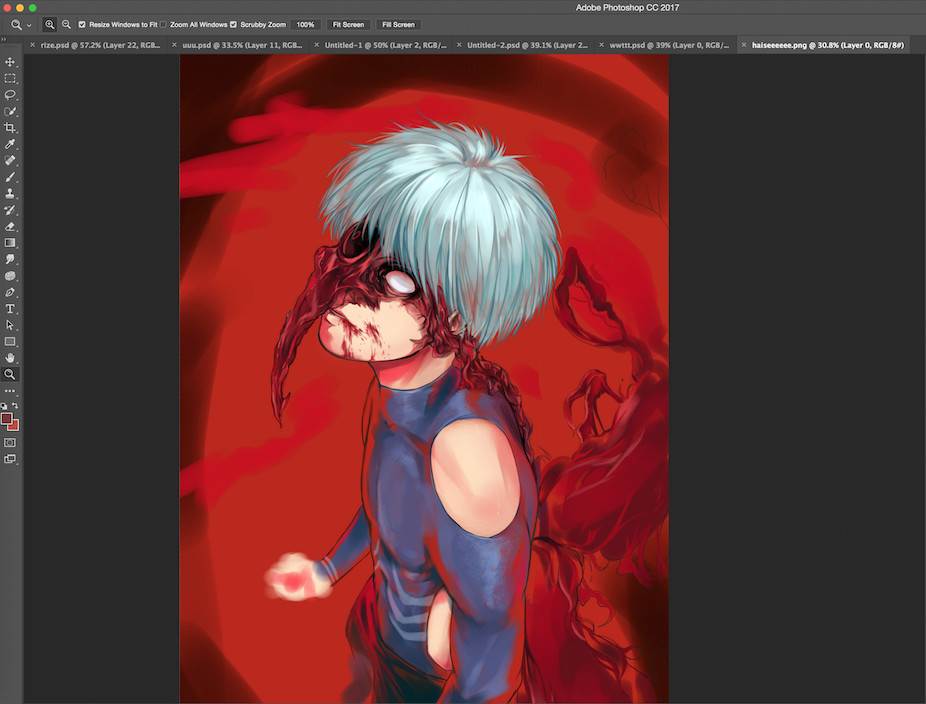The height and width of the screenshot is (704, 926).
Task: Select the Quick Selection tool
Action: (10, 112)
